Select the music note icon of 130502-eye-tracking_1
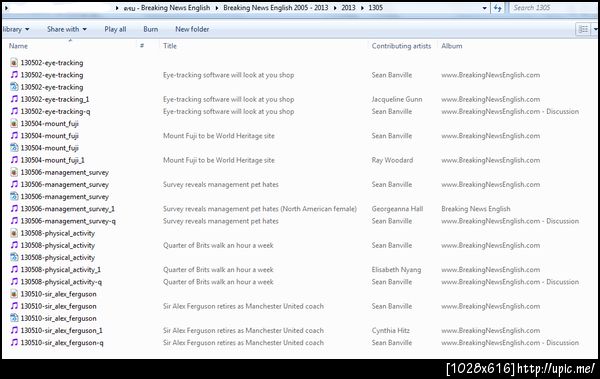Screen dimensions: 600x379 tap(14, 99)
